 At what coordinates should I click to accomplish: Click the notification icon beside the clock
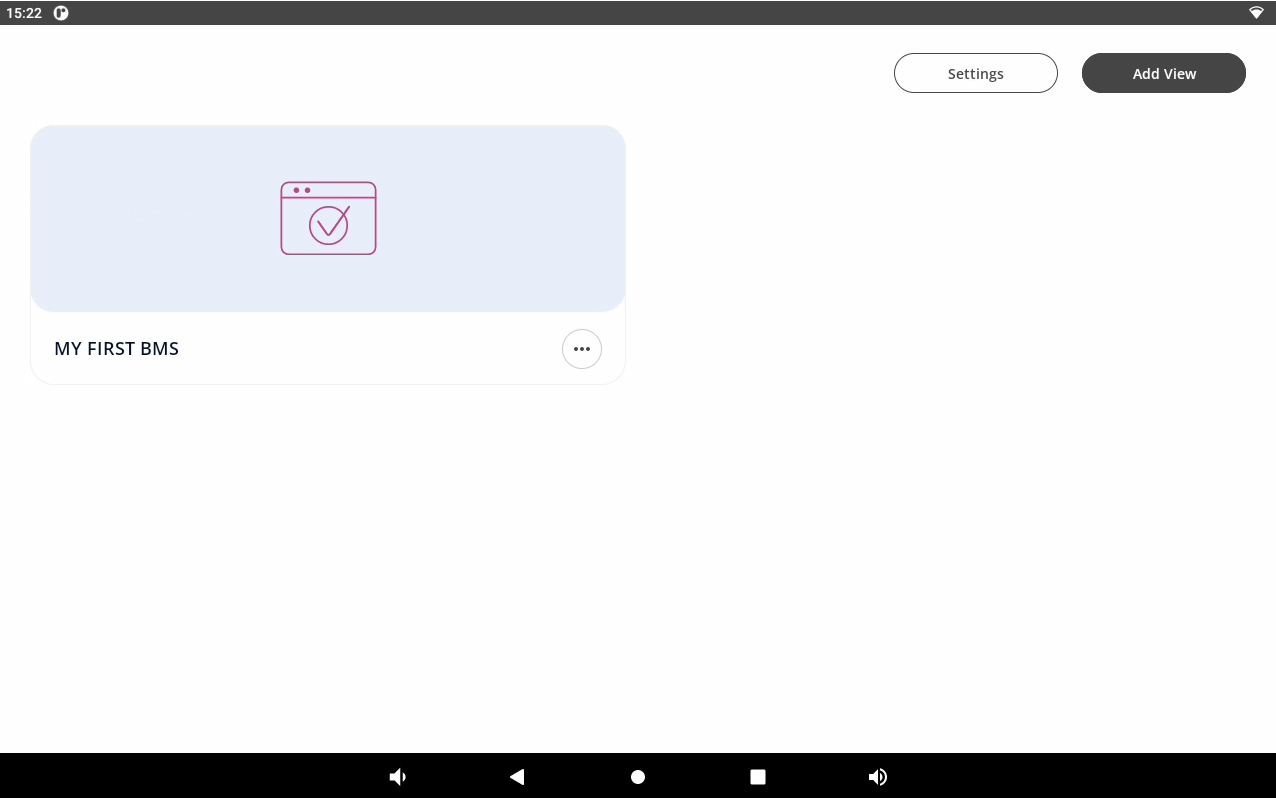pyautogui.click(x=61, y=13)
